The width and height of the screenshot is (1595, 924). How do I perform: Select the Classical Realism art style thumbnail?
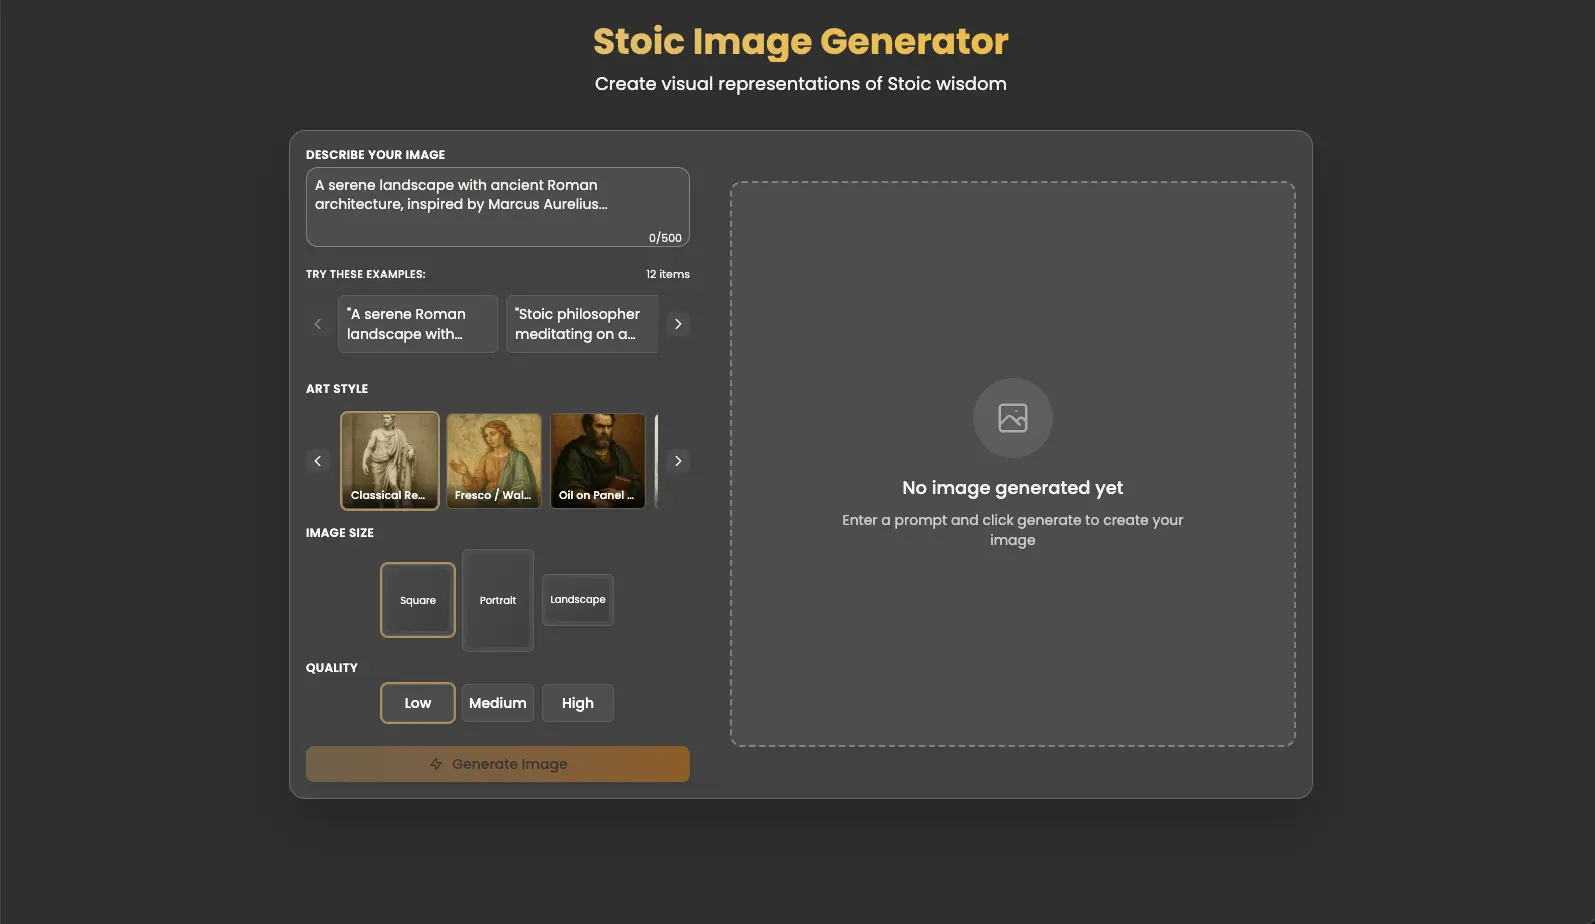390,461
